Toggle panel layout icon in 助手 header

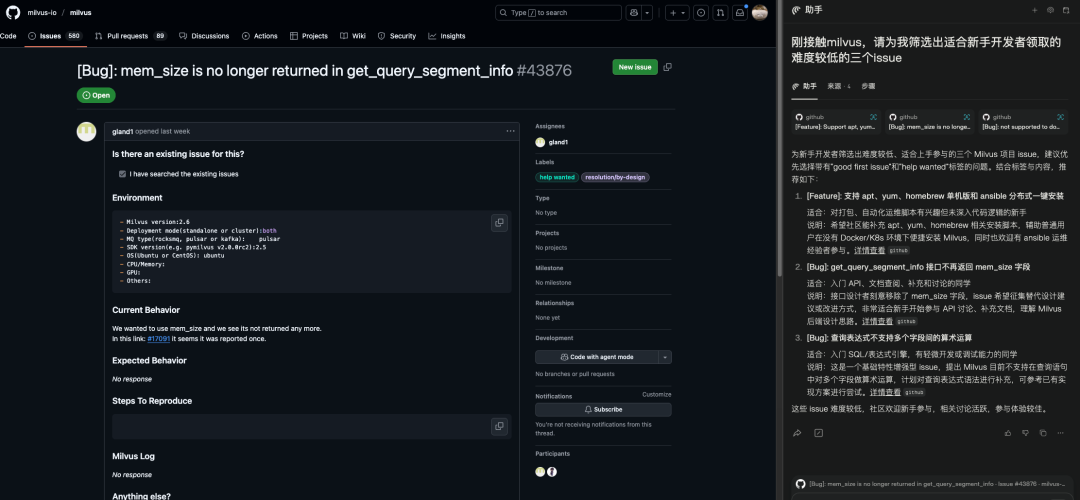[x=1067, y=10]
